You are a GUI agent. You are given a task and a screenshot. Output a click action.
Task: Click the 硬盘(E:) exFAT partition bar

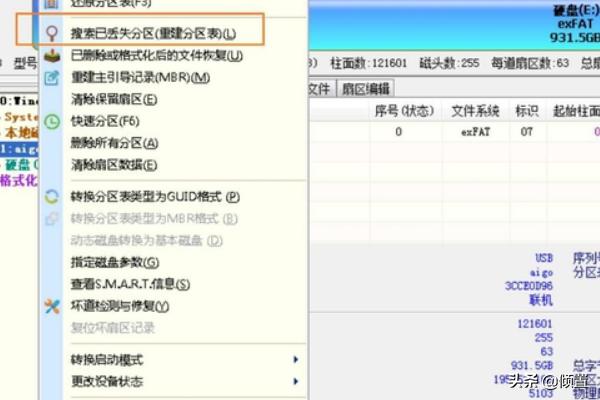(x=454, y=25)
